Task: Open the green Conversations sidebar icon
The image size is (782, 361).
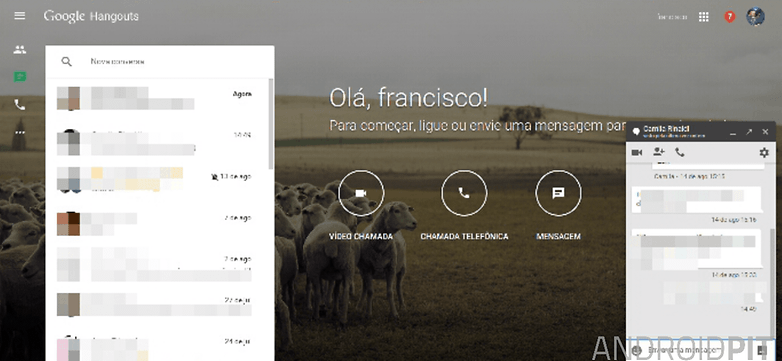Action: click(19, 77)
